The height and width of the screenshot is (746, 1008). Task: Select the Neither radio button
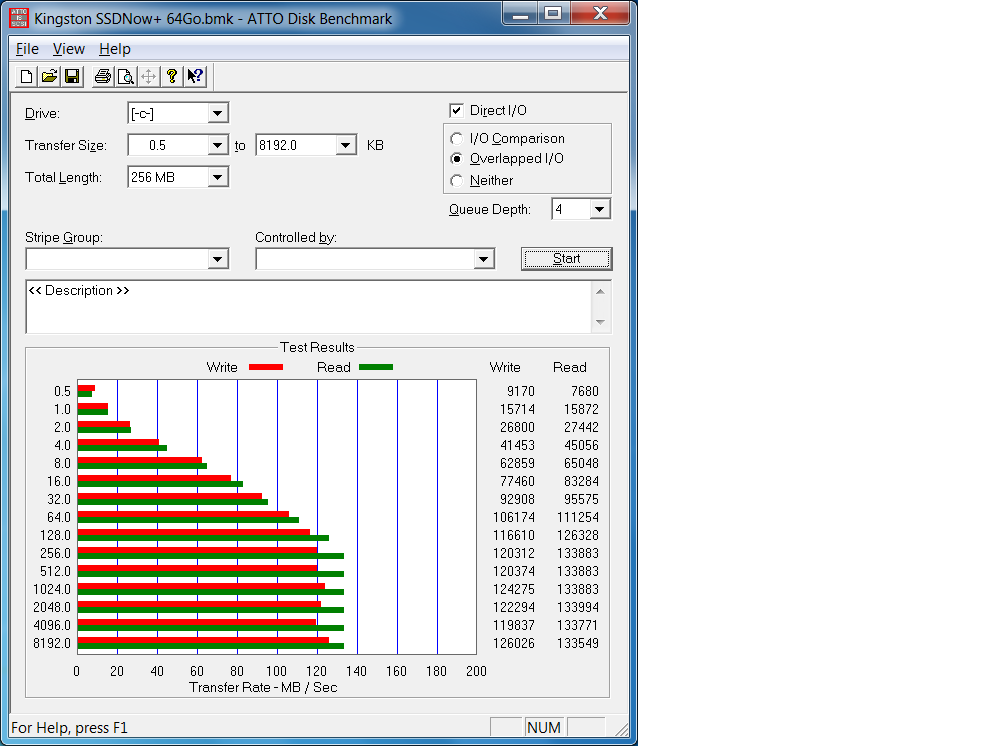456,181
